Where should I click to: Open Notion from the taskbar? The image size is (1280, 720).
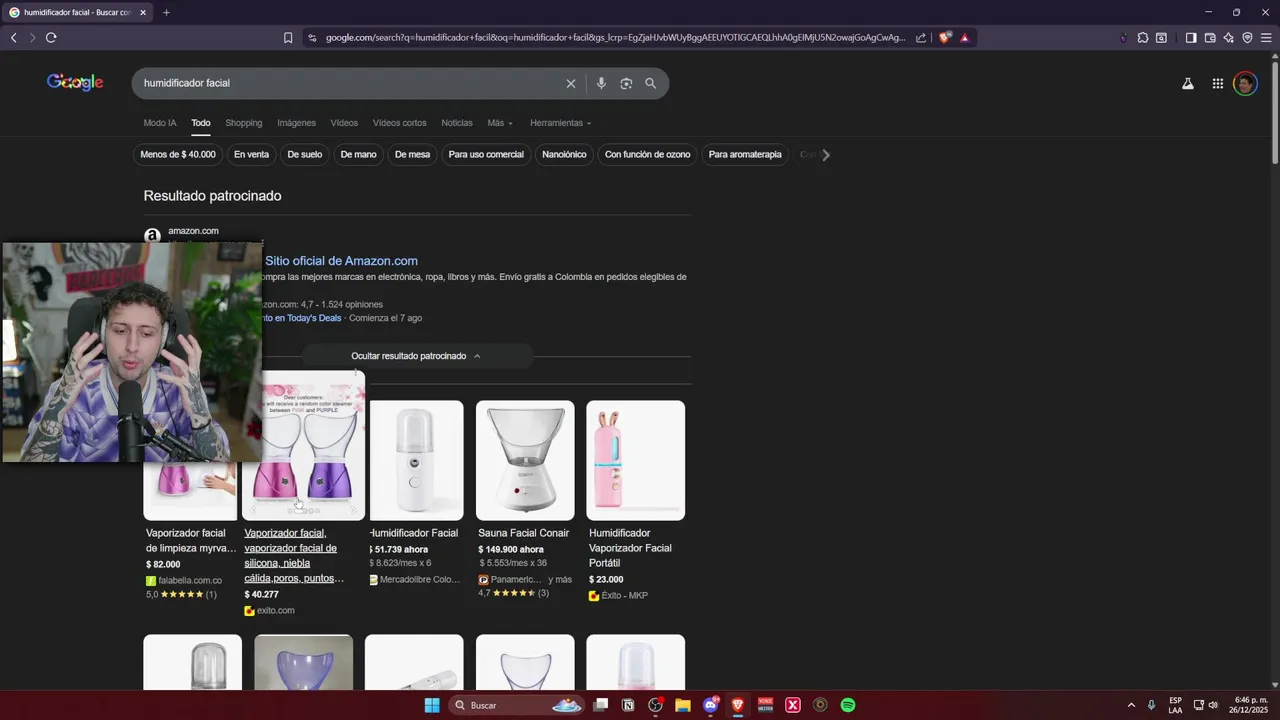[628, 705]
